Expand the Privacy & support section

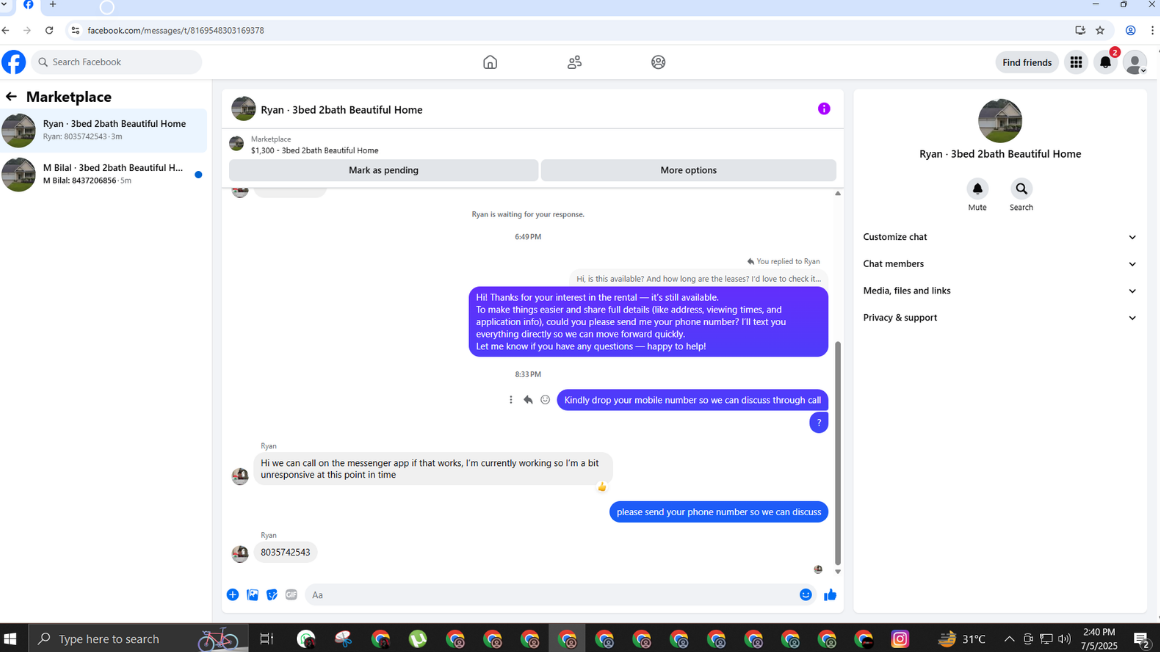click(999, 317)
